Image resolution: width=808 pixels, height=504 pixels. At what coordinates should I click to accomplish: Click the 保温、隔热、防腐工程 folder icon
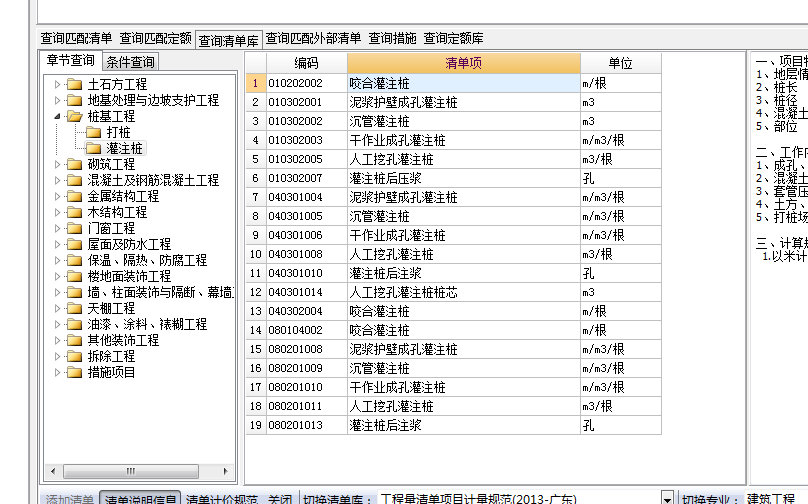coord(74,260)
